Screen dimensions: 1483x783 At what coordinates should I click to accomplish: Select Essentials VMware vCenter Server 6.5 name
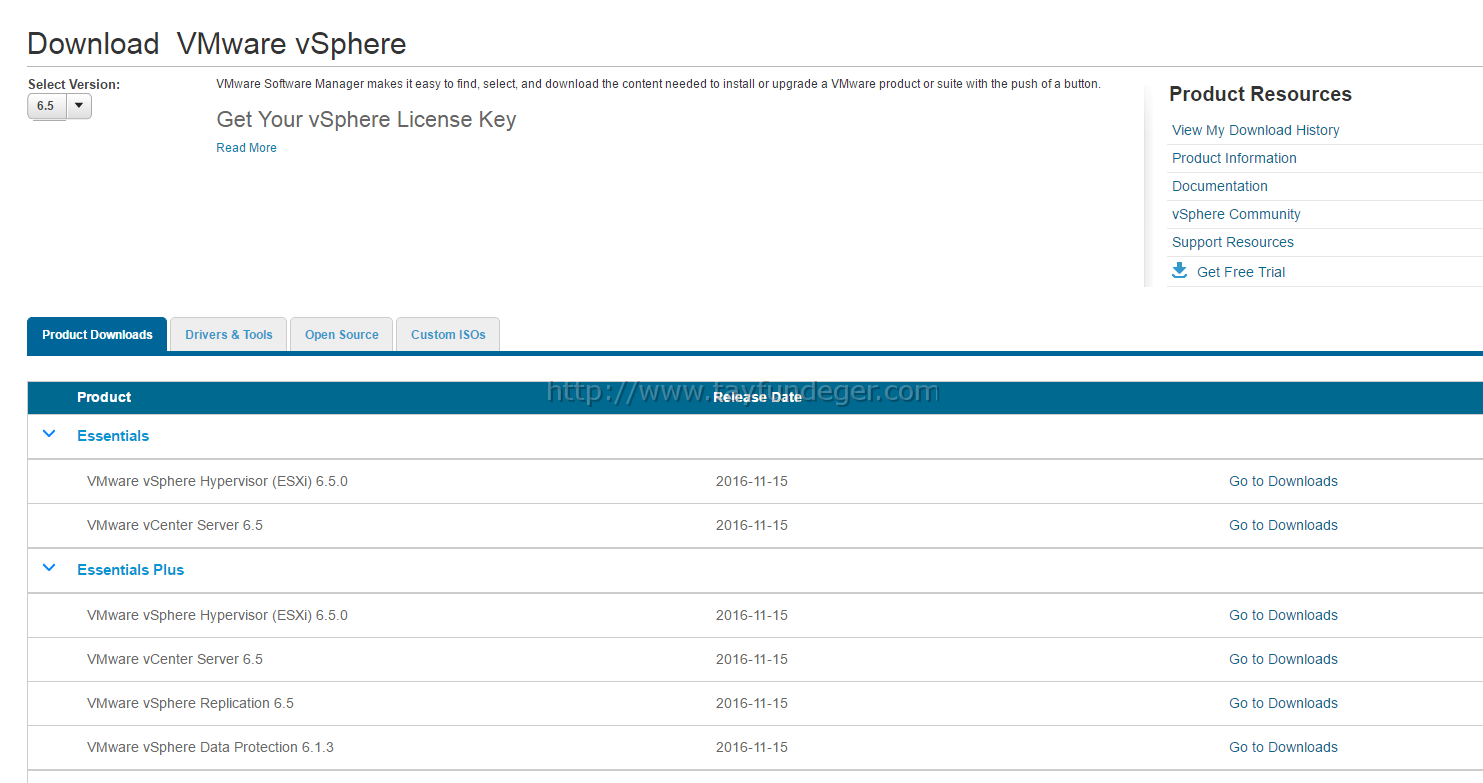tap(175, 525)
